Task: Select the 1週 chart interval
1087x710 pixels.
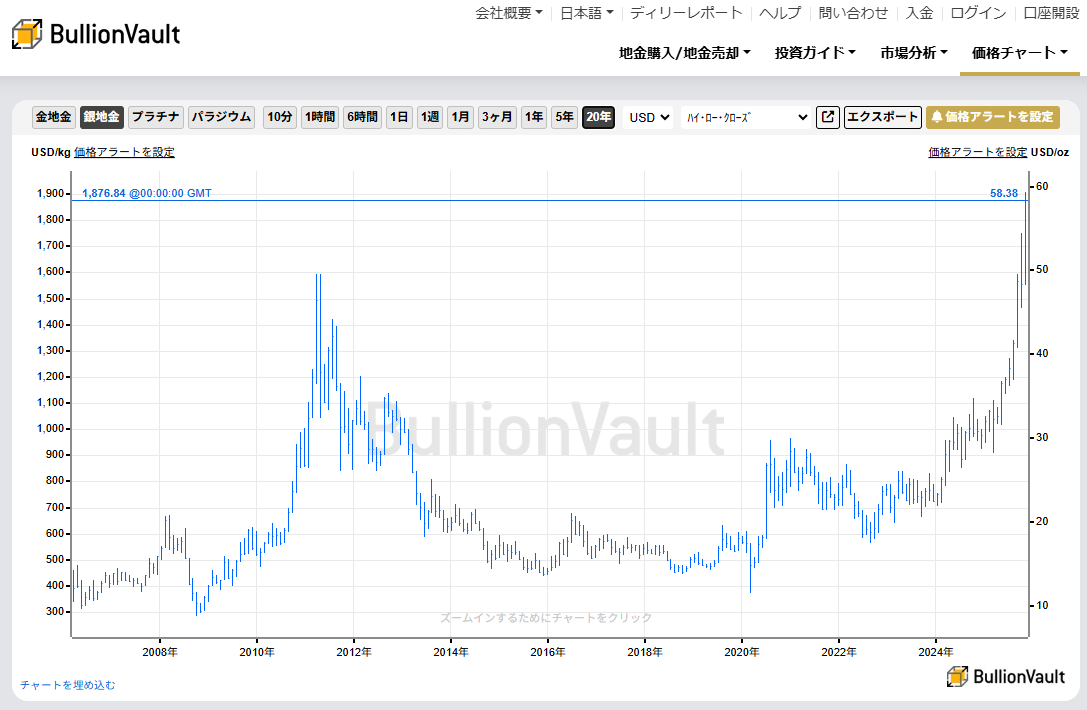Action: coord(428,117)
